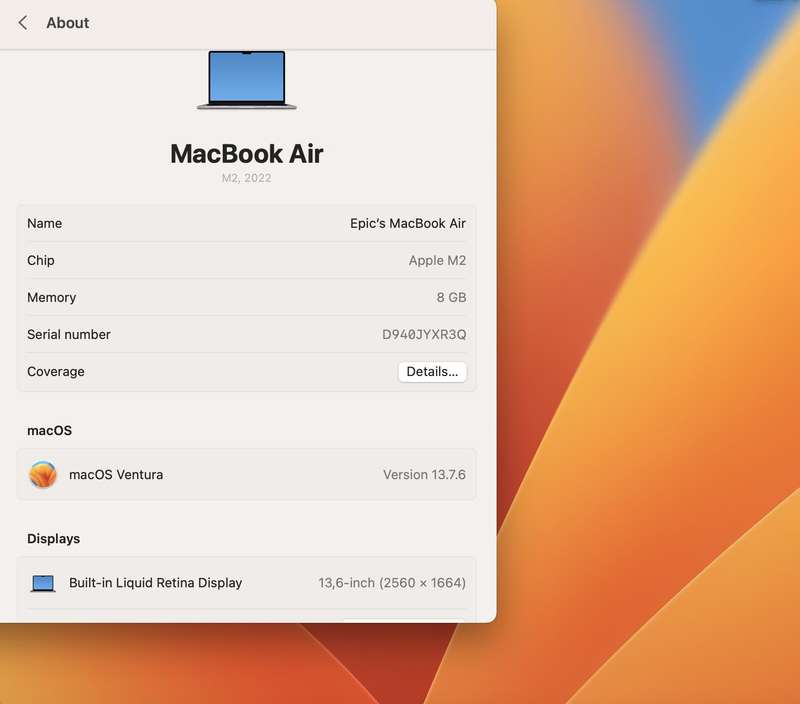Click the Name row label
The width and height of the screenshot is (800, 704).
tap(44, 223)
